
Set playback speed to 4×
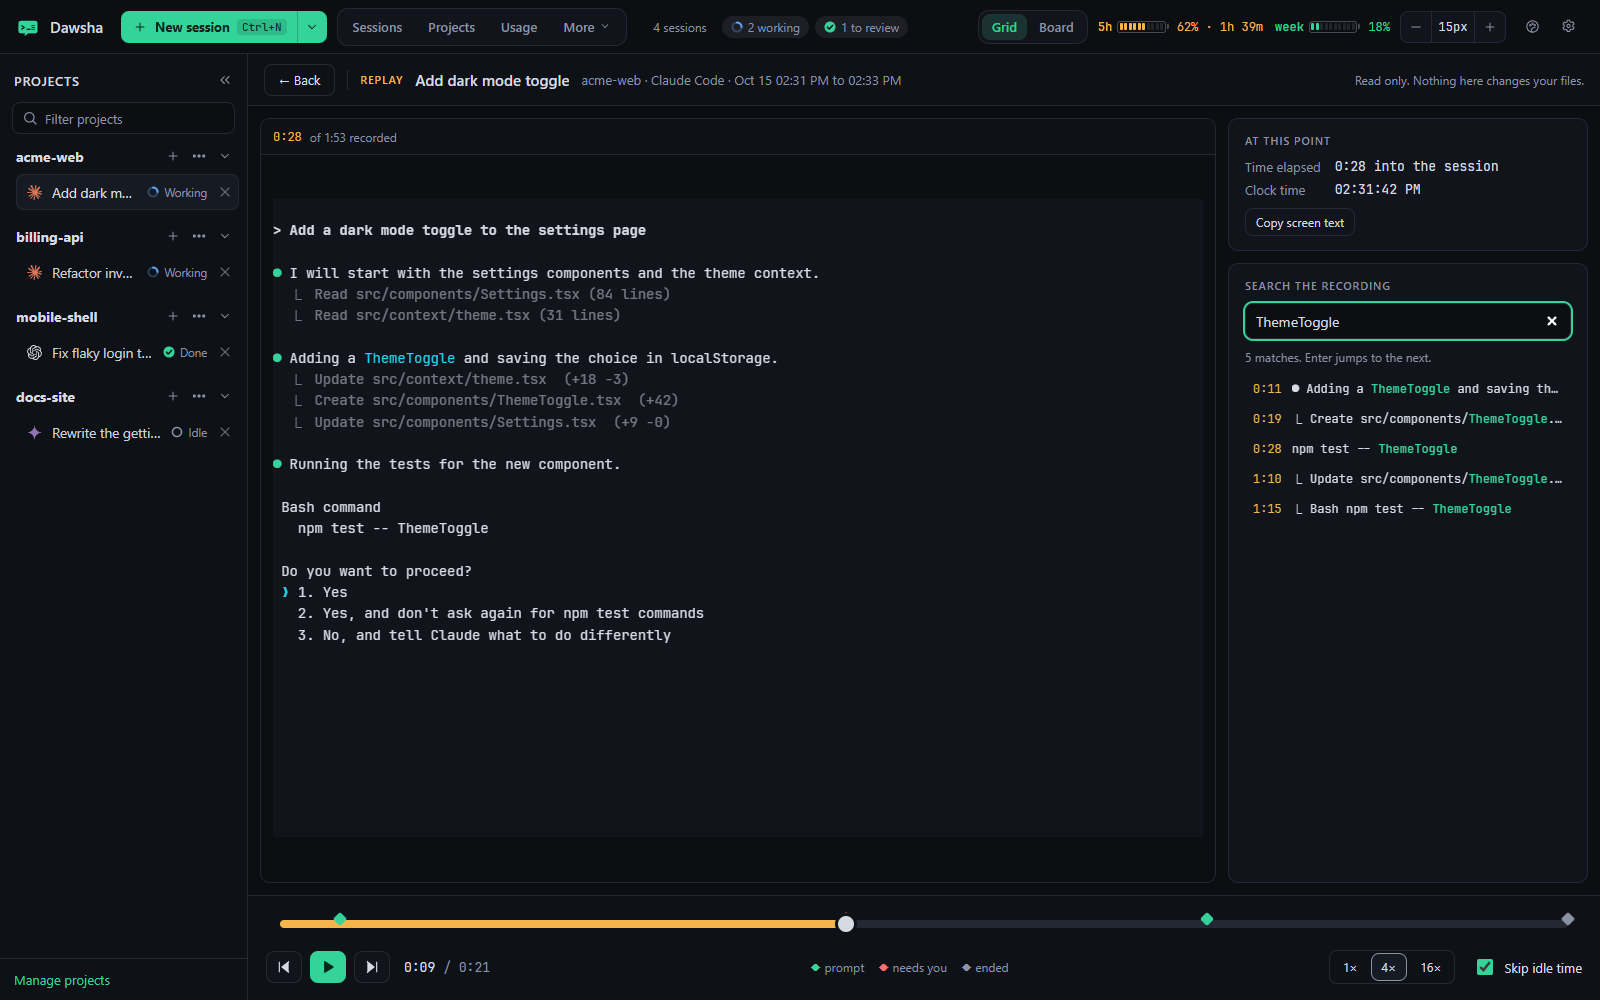coord(1388,967)
